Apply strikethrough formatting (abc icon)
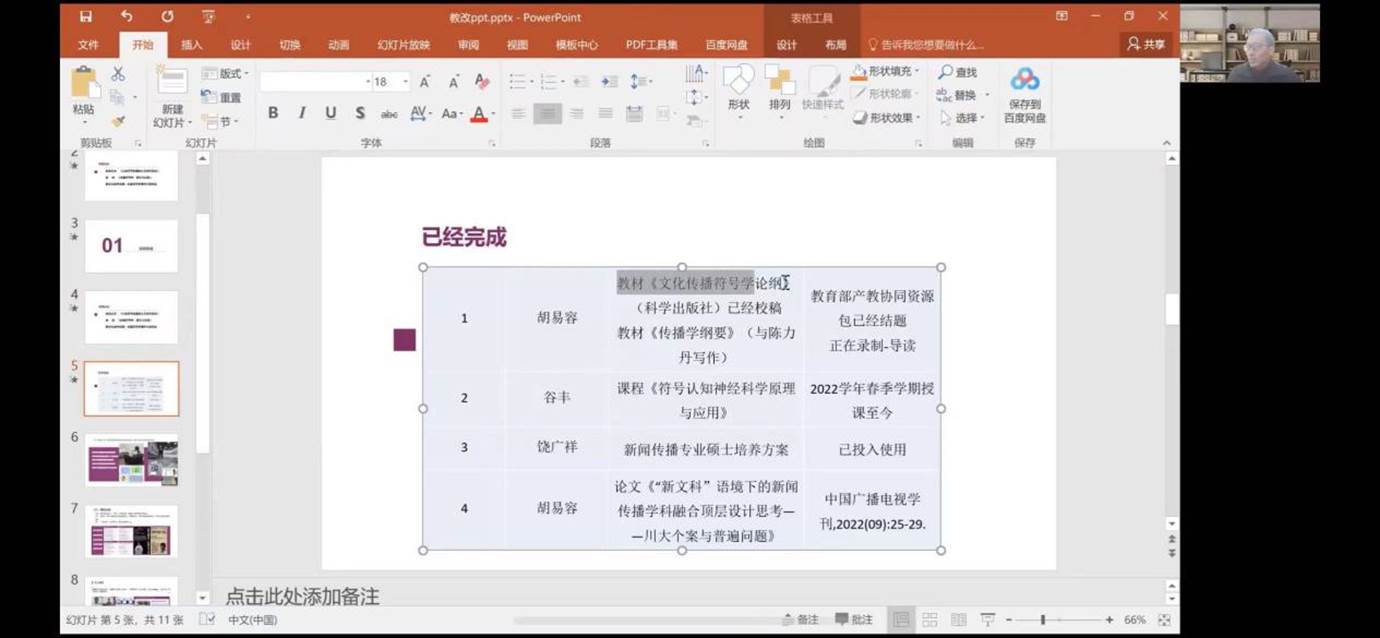Viewport: 1380px width, 638px height. (389, 113)
